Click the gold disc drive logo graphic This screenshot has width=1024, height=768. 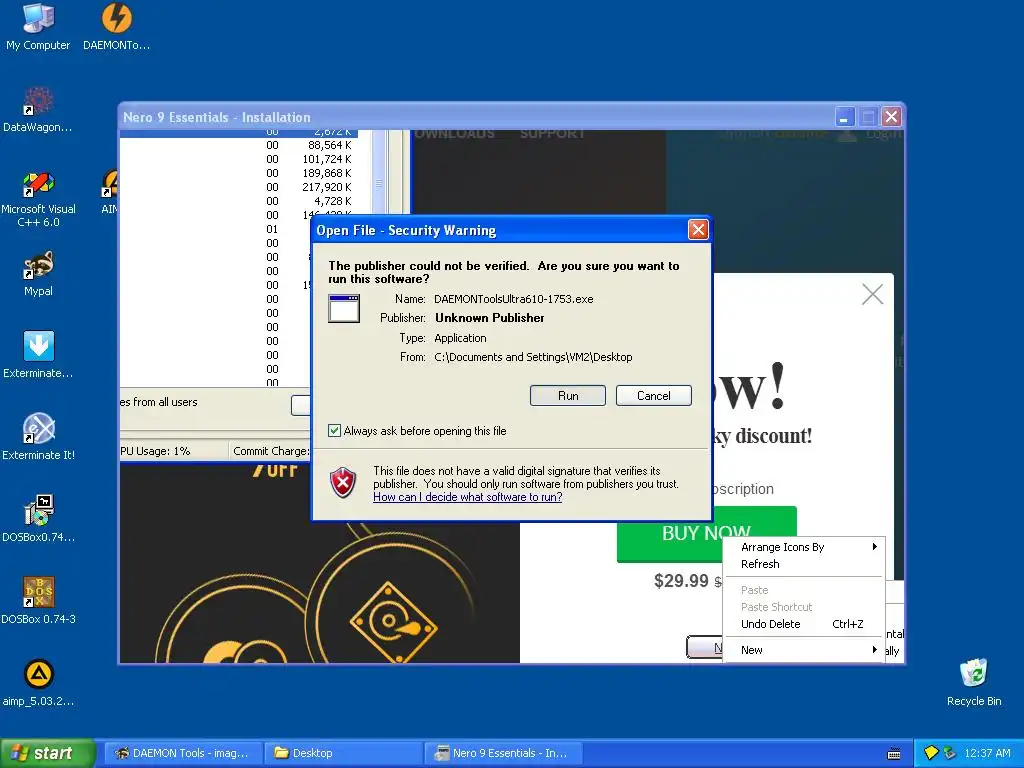coord(392,622)
